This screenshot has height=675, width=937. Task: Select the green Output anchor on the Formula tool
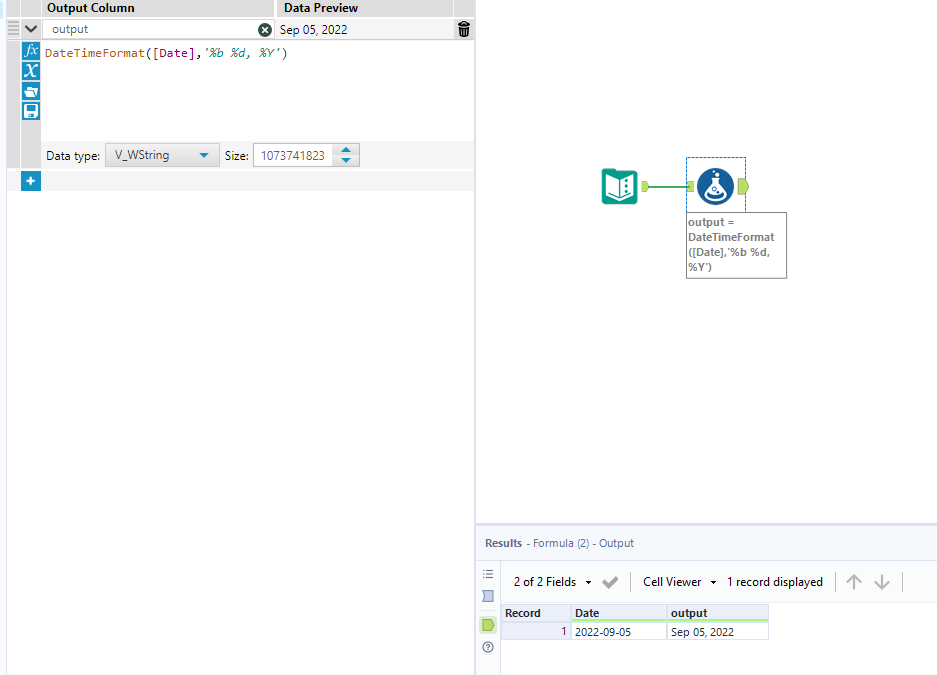744,185
